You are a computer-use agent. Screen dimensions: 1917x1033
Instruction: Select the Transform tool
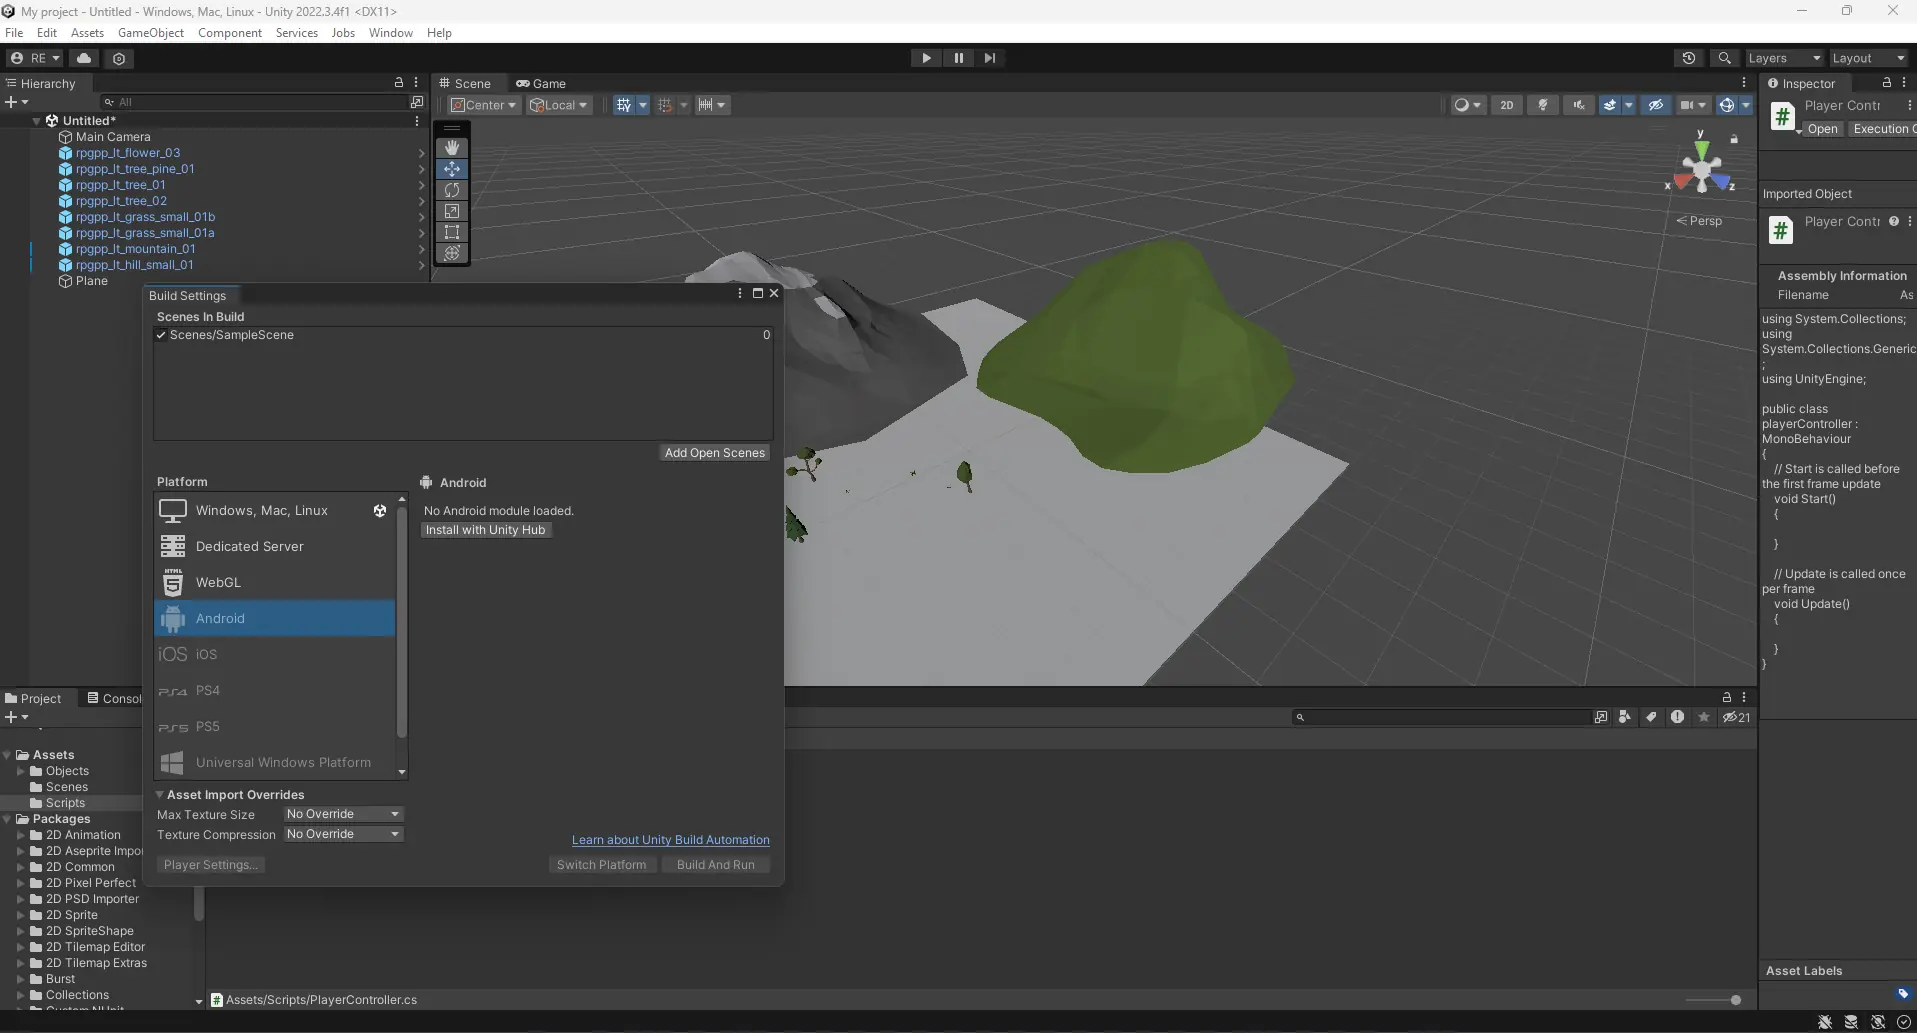452,253
